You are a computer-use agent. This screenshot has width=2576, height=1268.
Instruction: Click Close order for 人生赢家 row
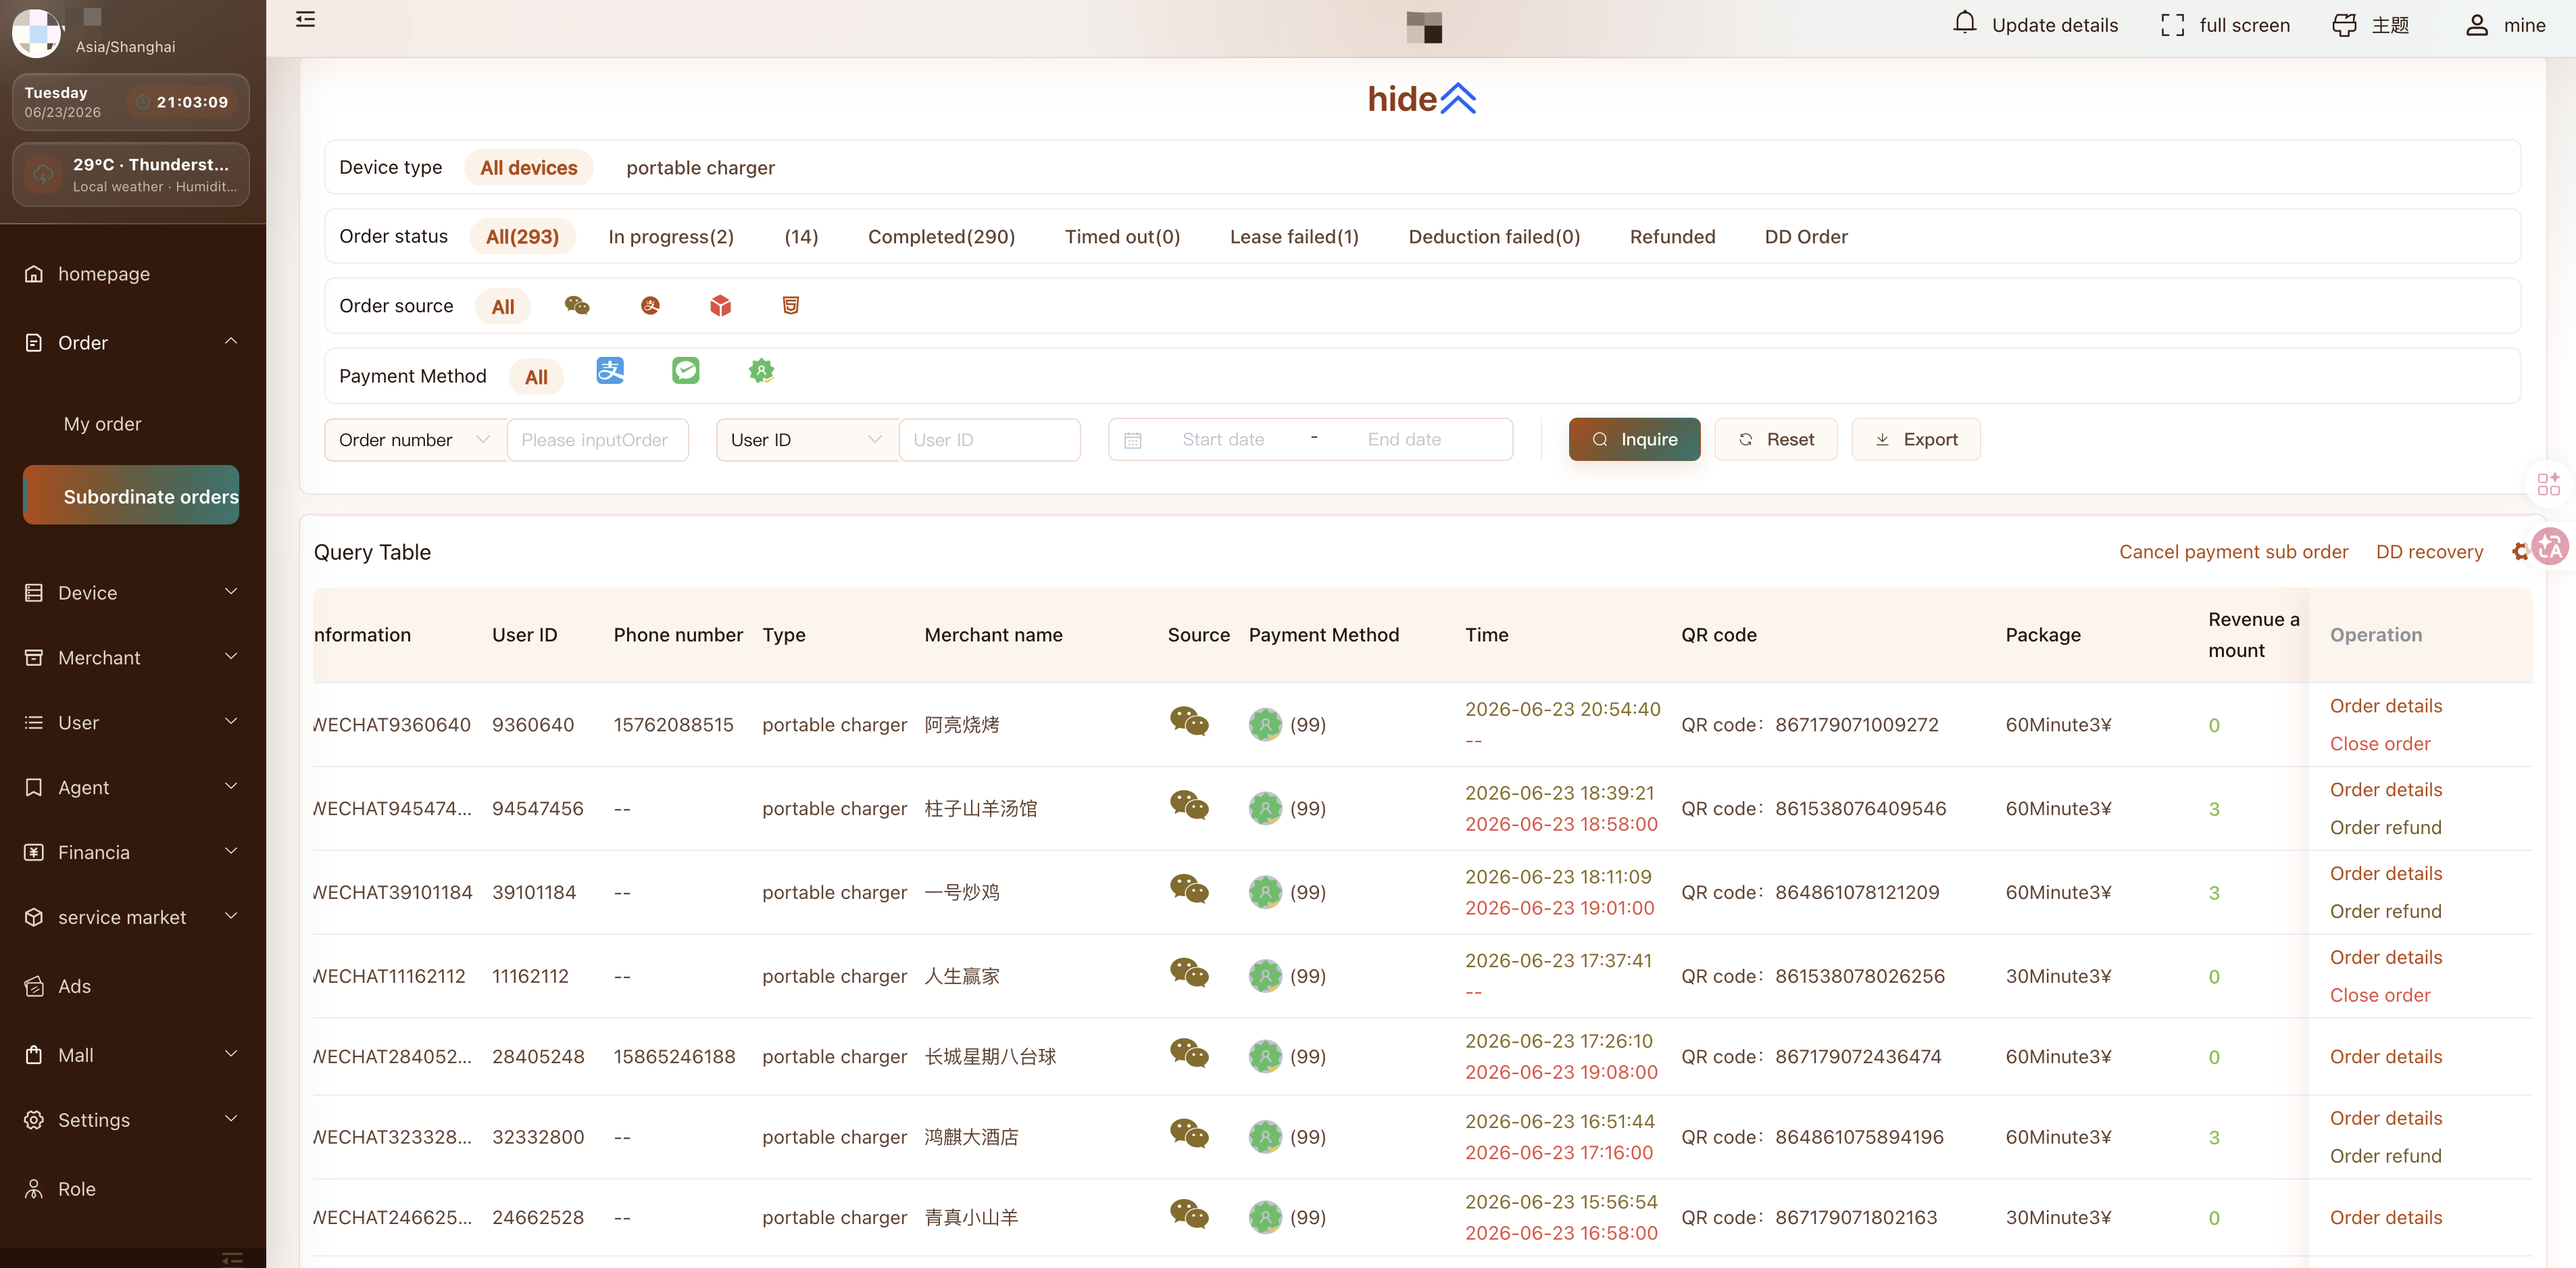(2380, 995)
